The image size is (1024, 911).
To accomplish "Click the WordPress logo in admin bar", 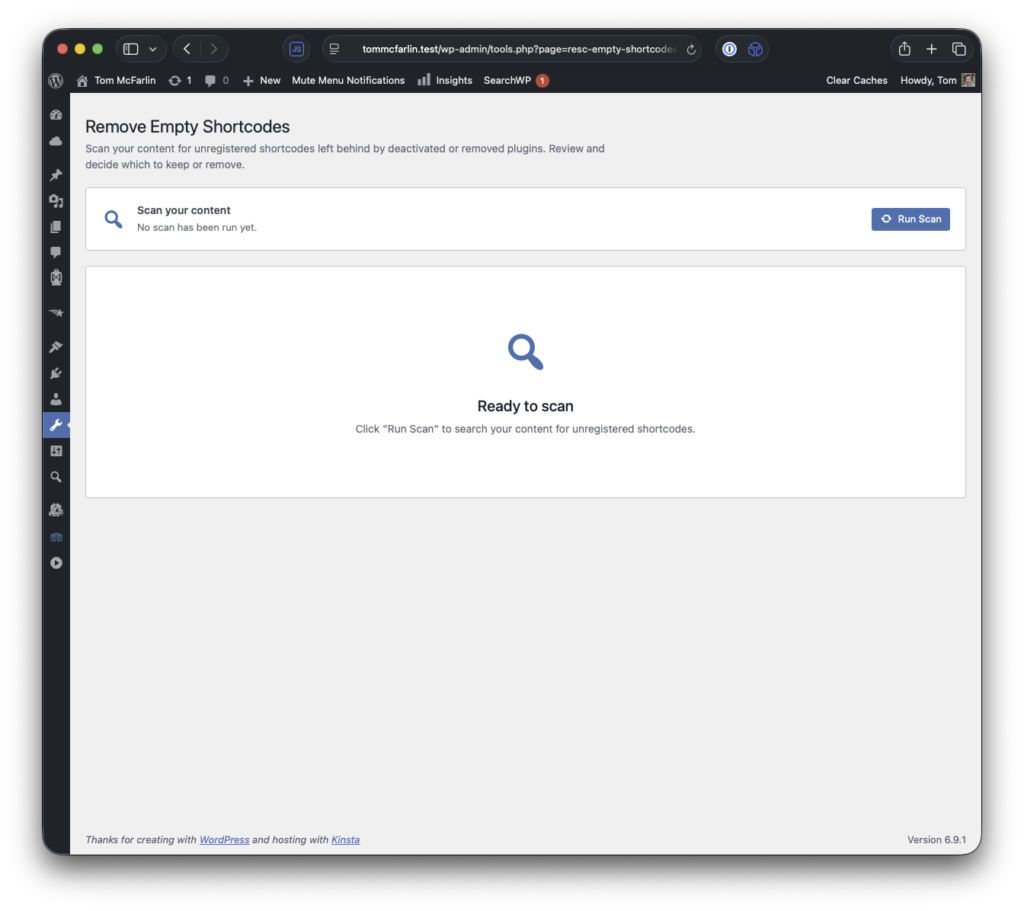I will click(56, 80).
